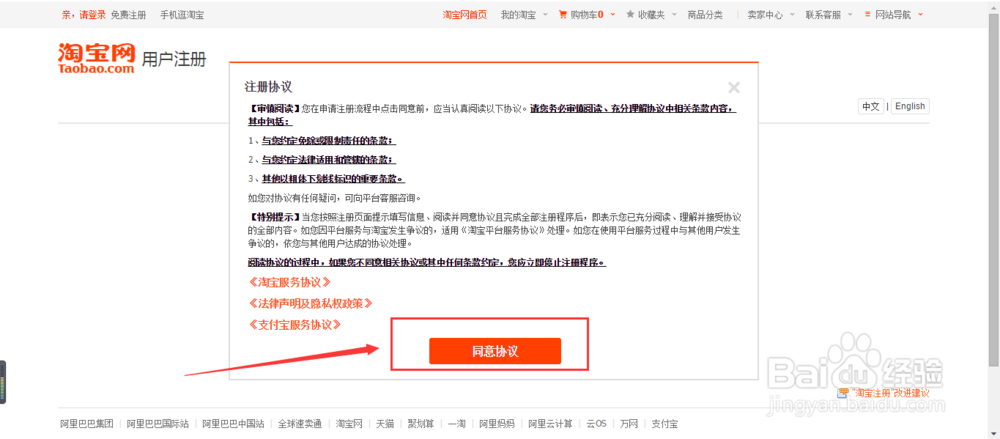Viewport: 1000px width, 439px height.
Task: Click the 用户注册 page heading
Action: click(174, 60)
